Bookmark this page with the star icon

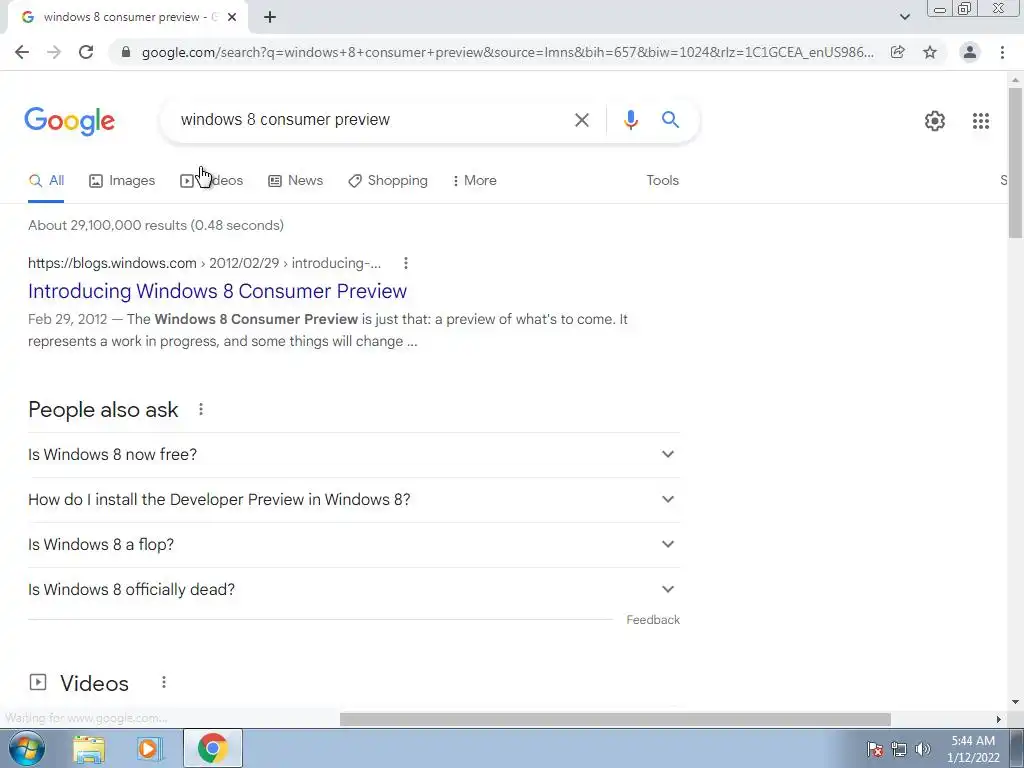pyautogui.click(x=930, y=52)
